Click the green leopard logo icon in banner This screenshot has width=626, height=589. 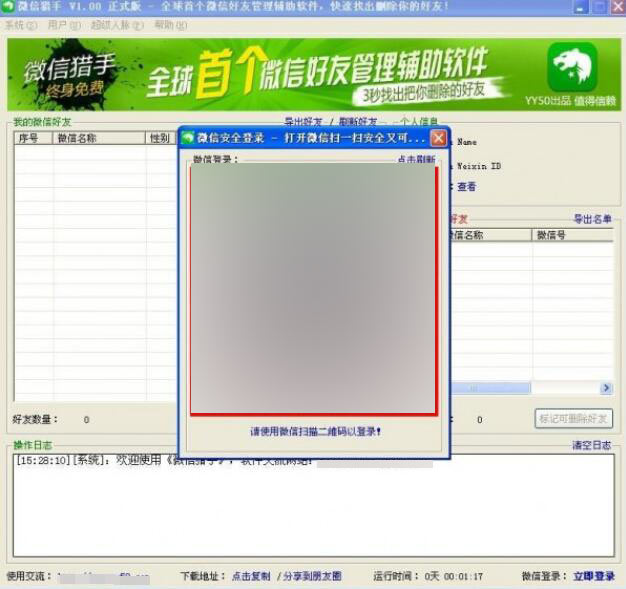[x=572, y=67]
